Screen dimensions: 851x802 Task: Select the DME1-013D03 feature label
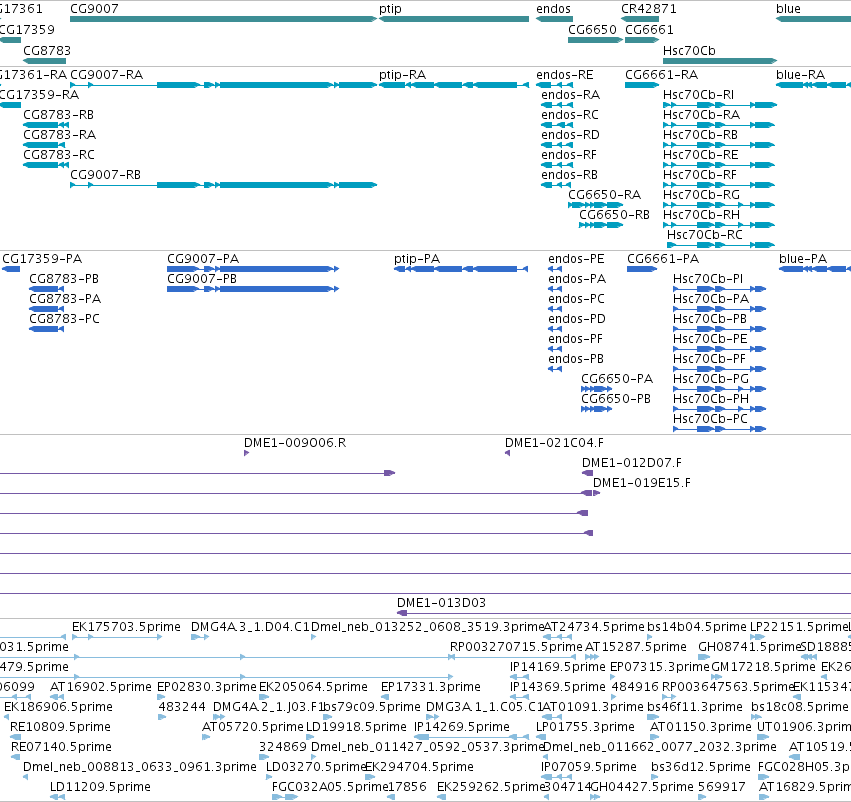click(441, 602)
